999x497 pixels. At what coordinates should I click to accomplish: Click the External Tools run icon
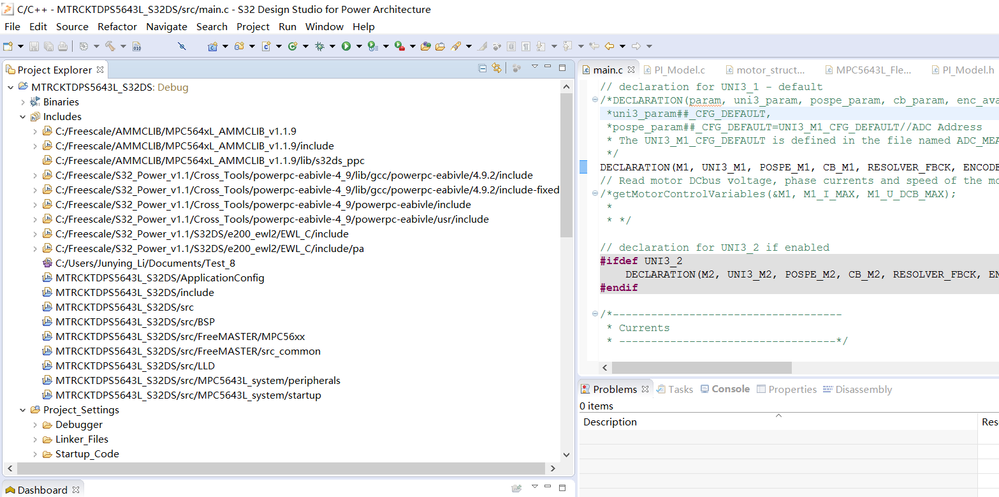(x=399, y=46)
